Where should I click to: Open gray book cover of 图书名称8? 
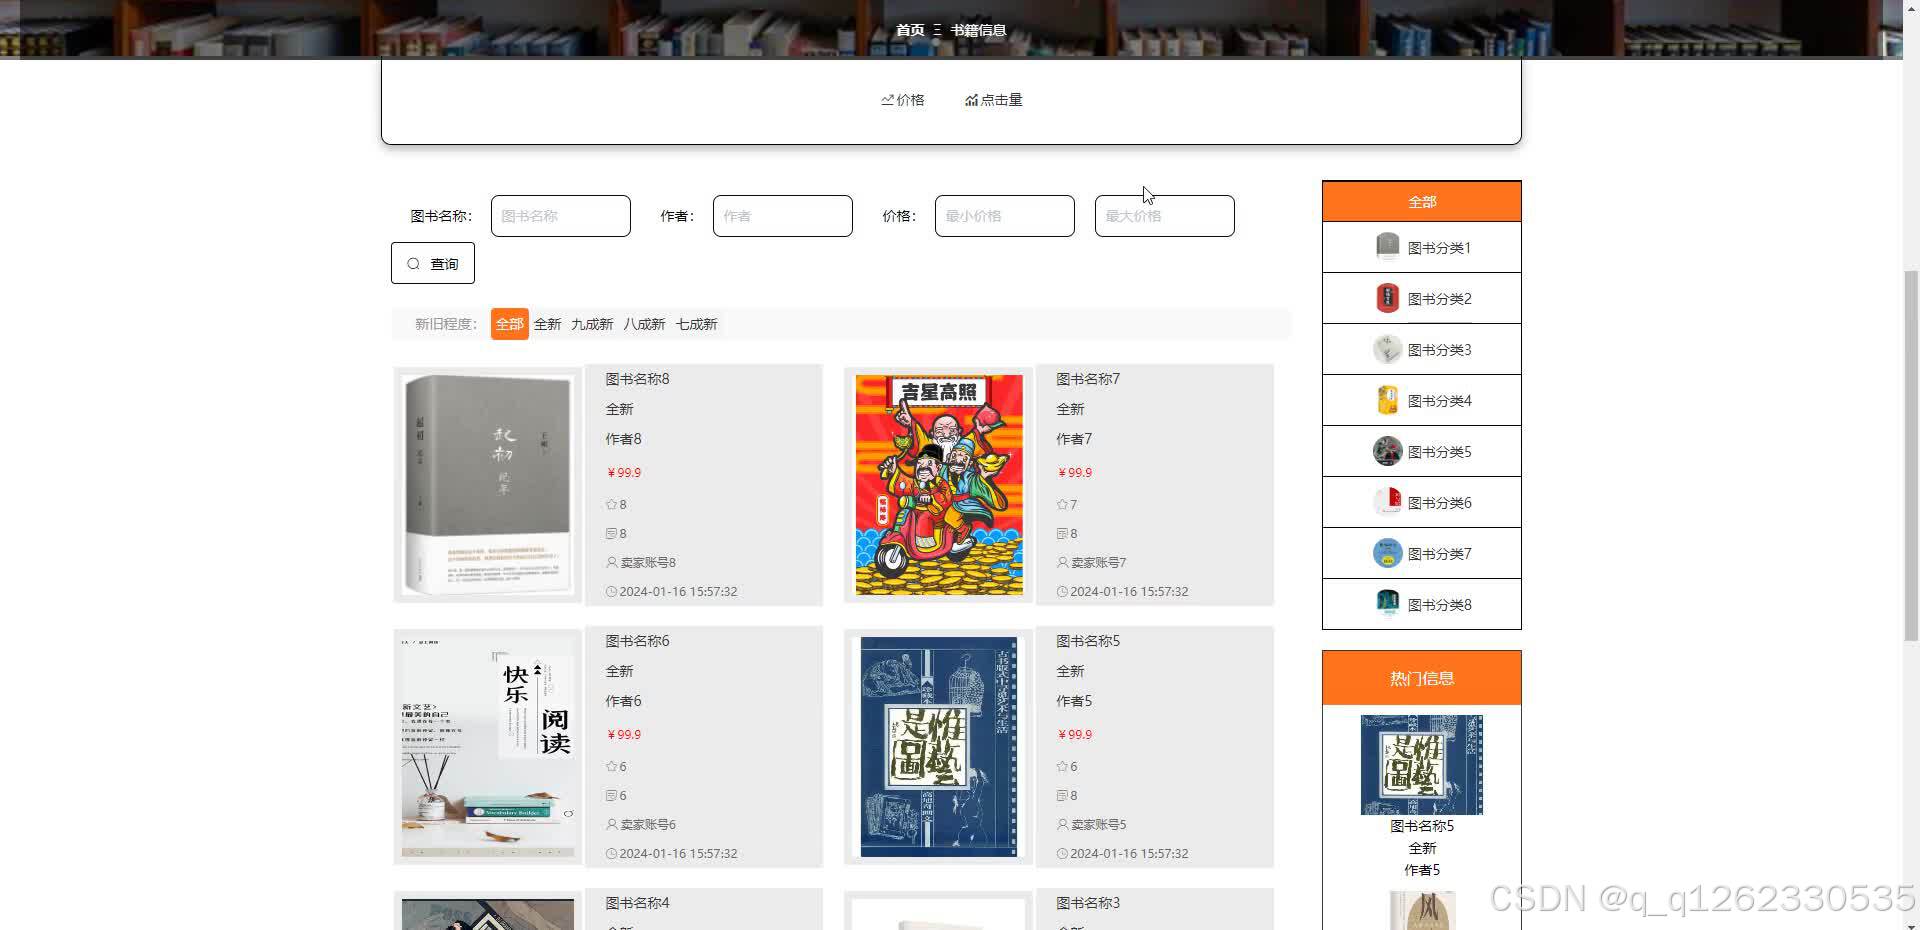point(488,485)
